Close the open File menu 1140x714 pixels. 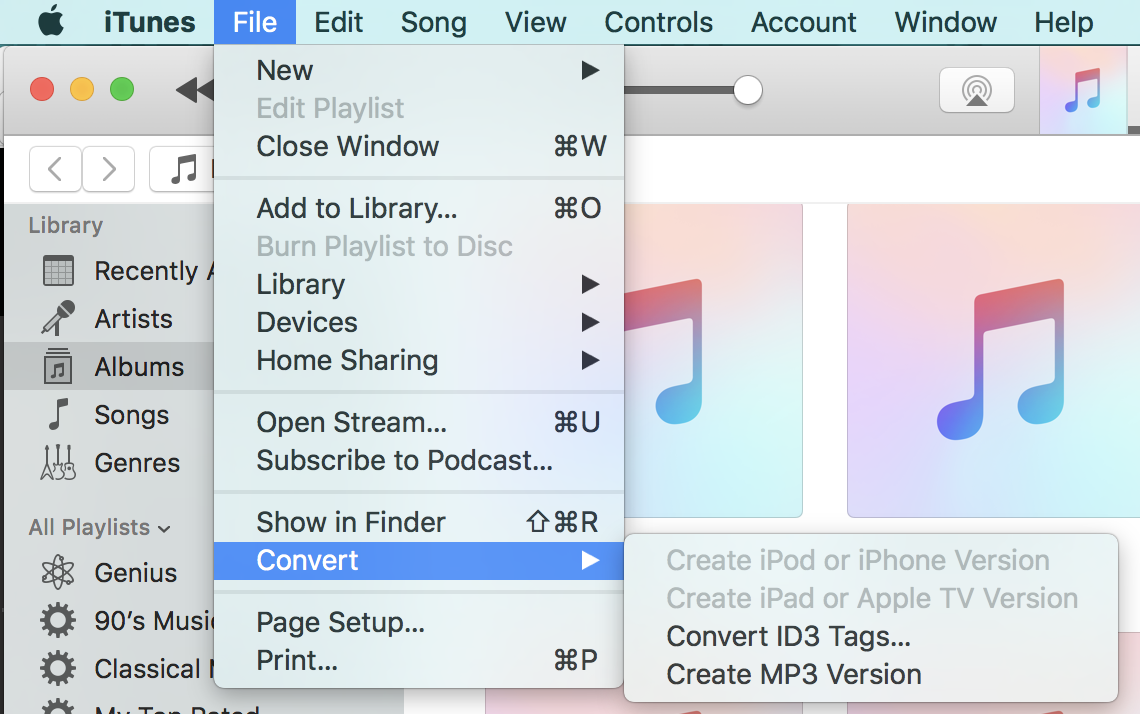(255, 22)
